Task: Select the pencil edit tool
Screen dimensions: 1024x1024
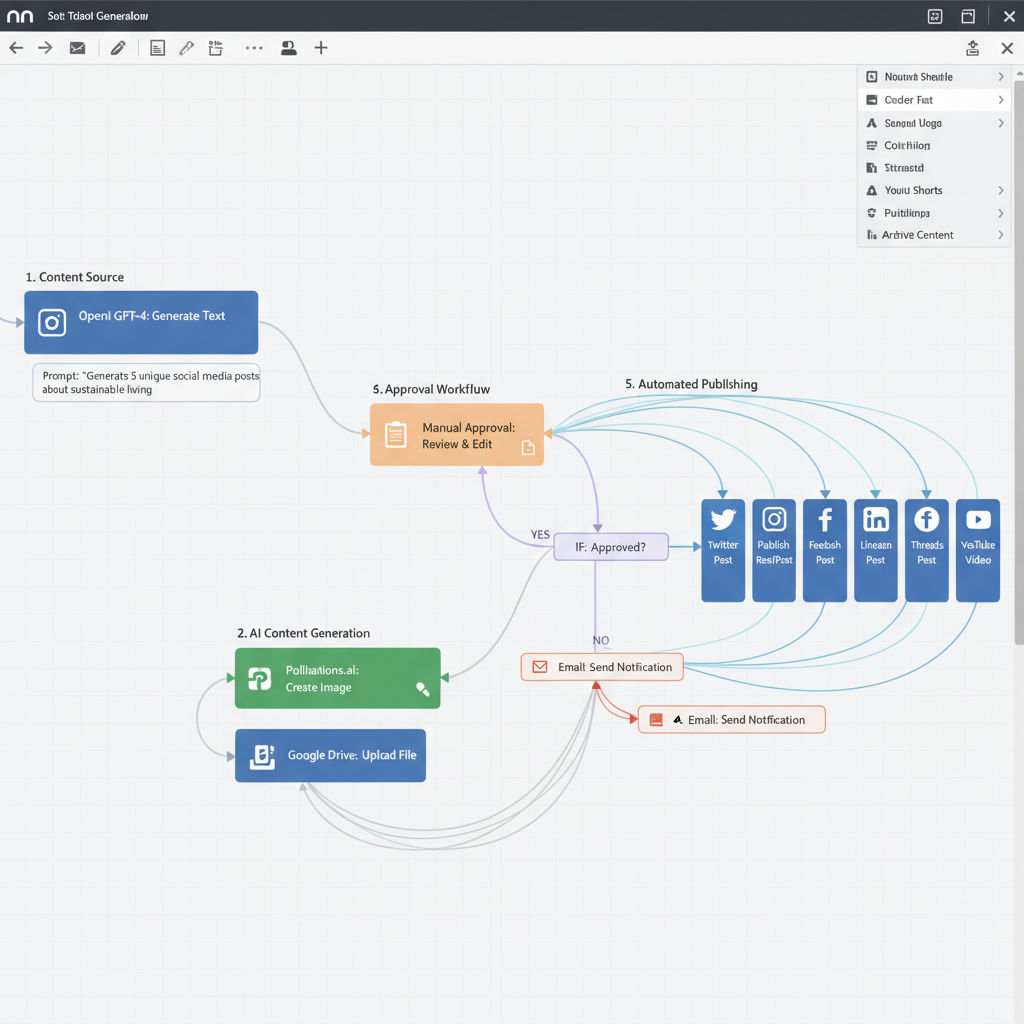Action: (x=118, y=48)
